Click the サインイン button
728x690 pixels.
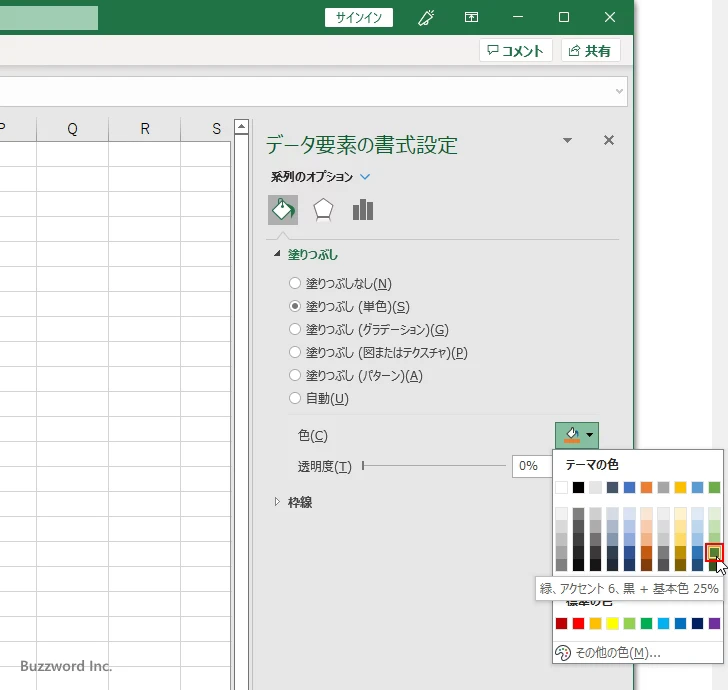(x=358, y=18)
